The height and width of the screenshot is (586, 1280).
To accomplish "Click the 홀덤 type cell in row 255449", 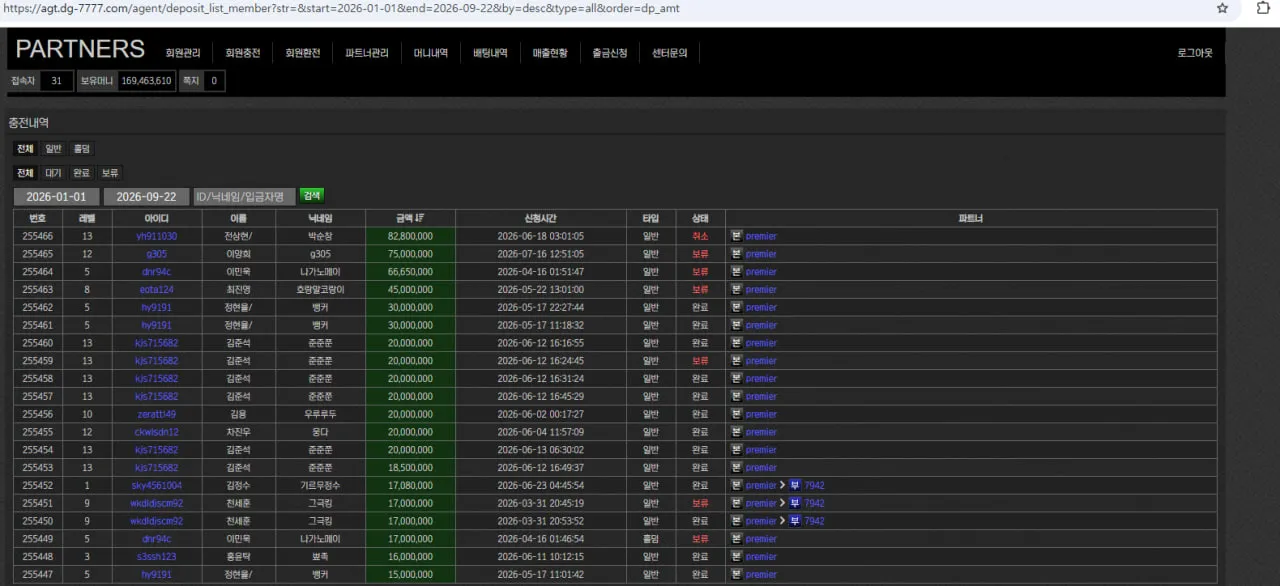I will pos(650,539).
